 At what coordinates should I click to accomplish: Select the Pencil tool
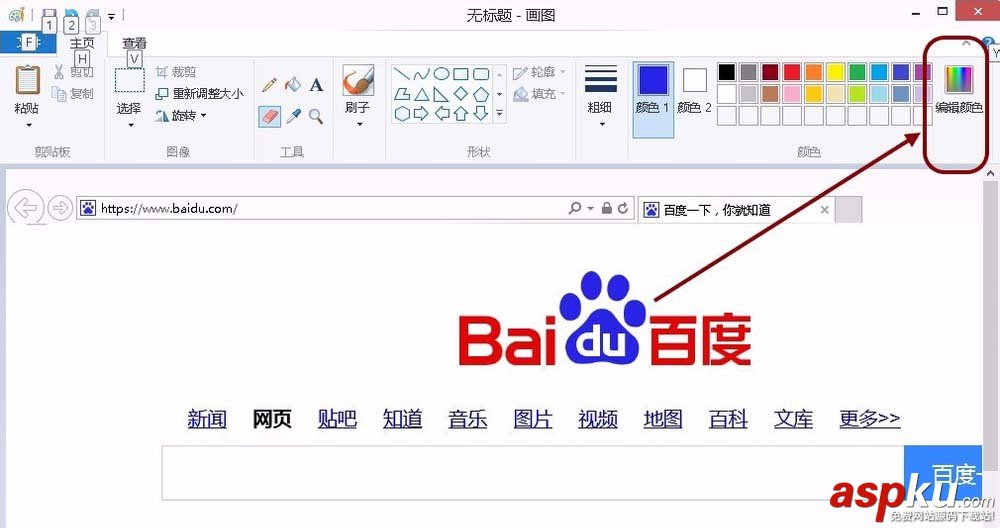pyautogui.click(x=269, y=84)
